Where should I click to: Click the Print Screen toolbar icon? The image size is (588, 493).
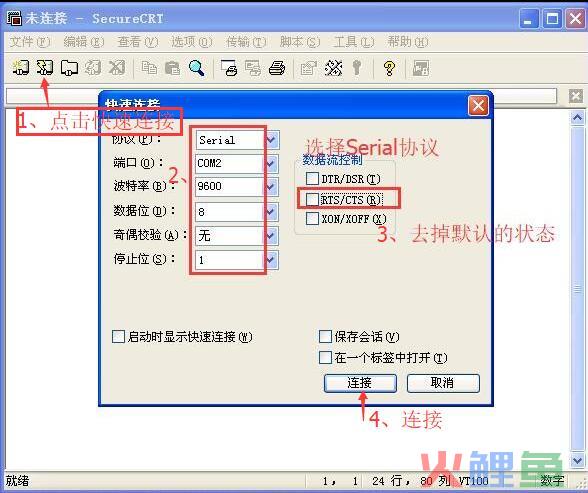pyautogui.click(x=229, y=68)
